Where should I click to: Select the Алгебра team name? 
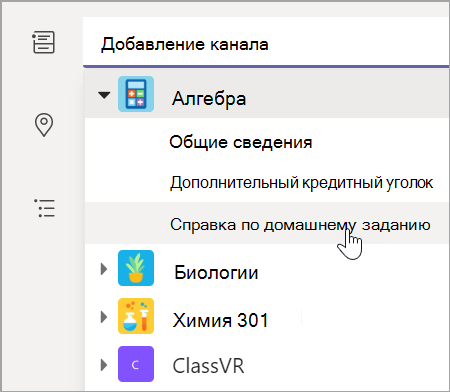(x=209, y=99)
